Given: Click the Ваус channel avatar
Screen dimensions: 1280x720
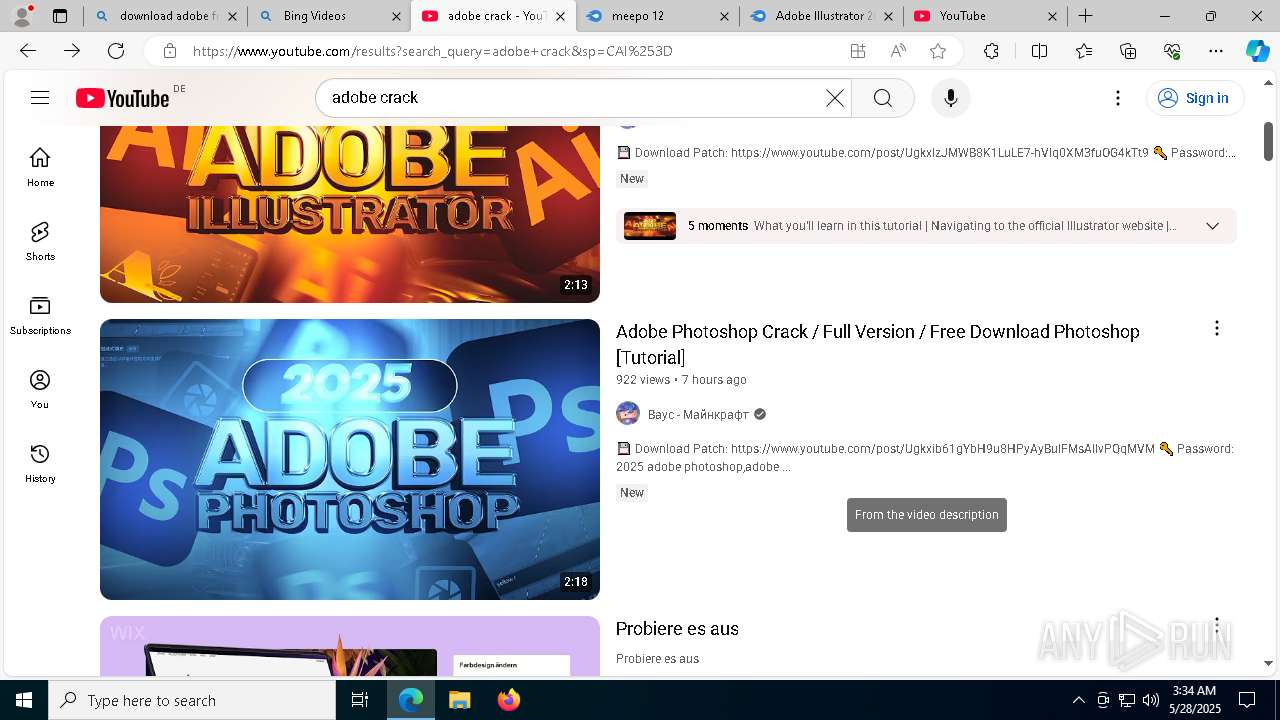Looking at the screenshot, I should [628, 414].
